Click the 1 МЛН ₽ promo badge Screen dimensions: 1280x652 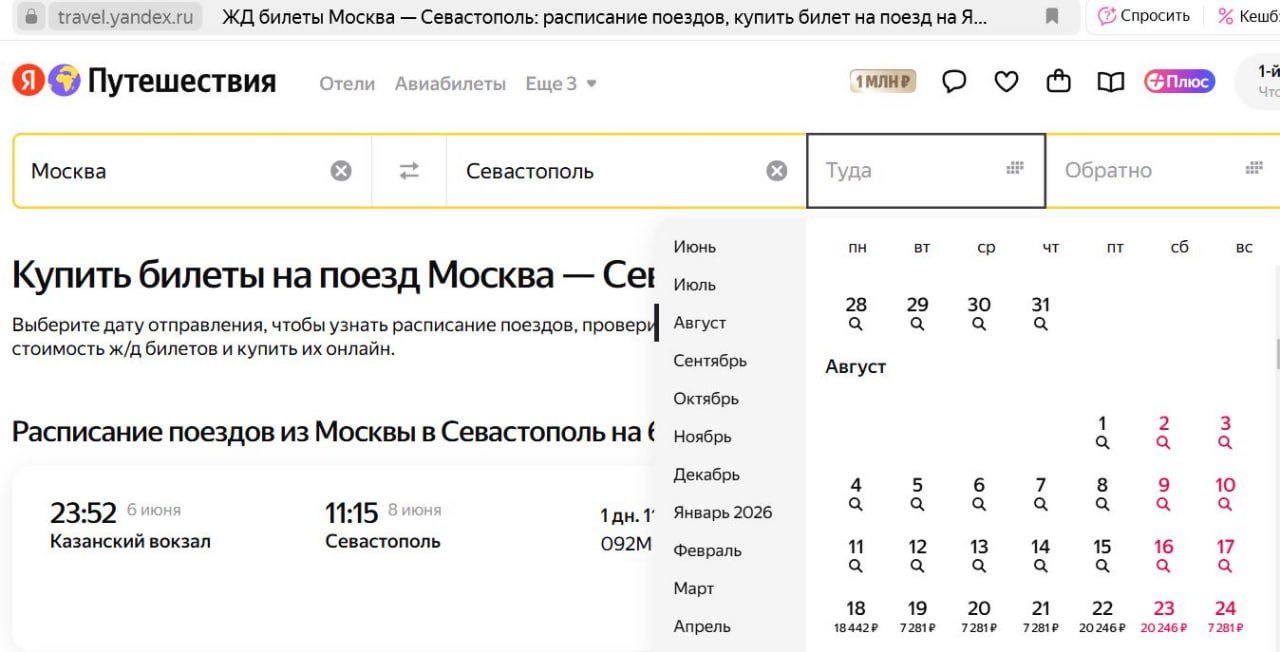click(x=883, y=82)
